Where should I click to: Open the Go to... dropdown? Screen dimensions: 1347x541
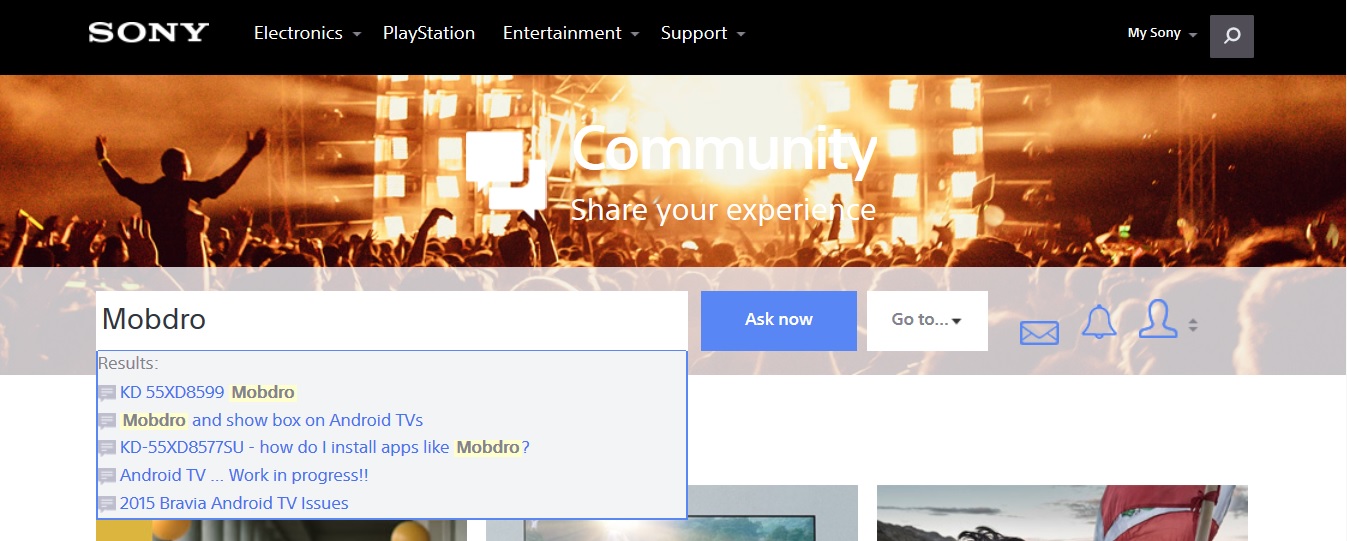[926, 320]
